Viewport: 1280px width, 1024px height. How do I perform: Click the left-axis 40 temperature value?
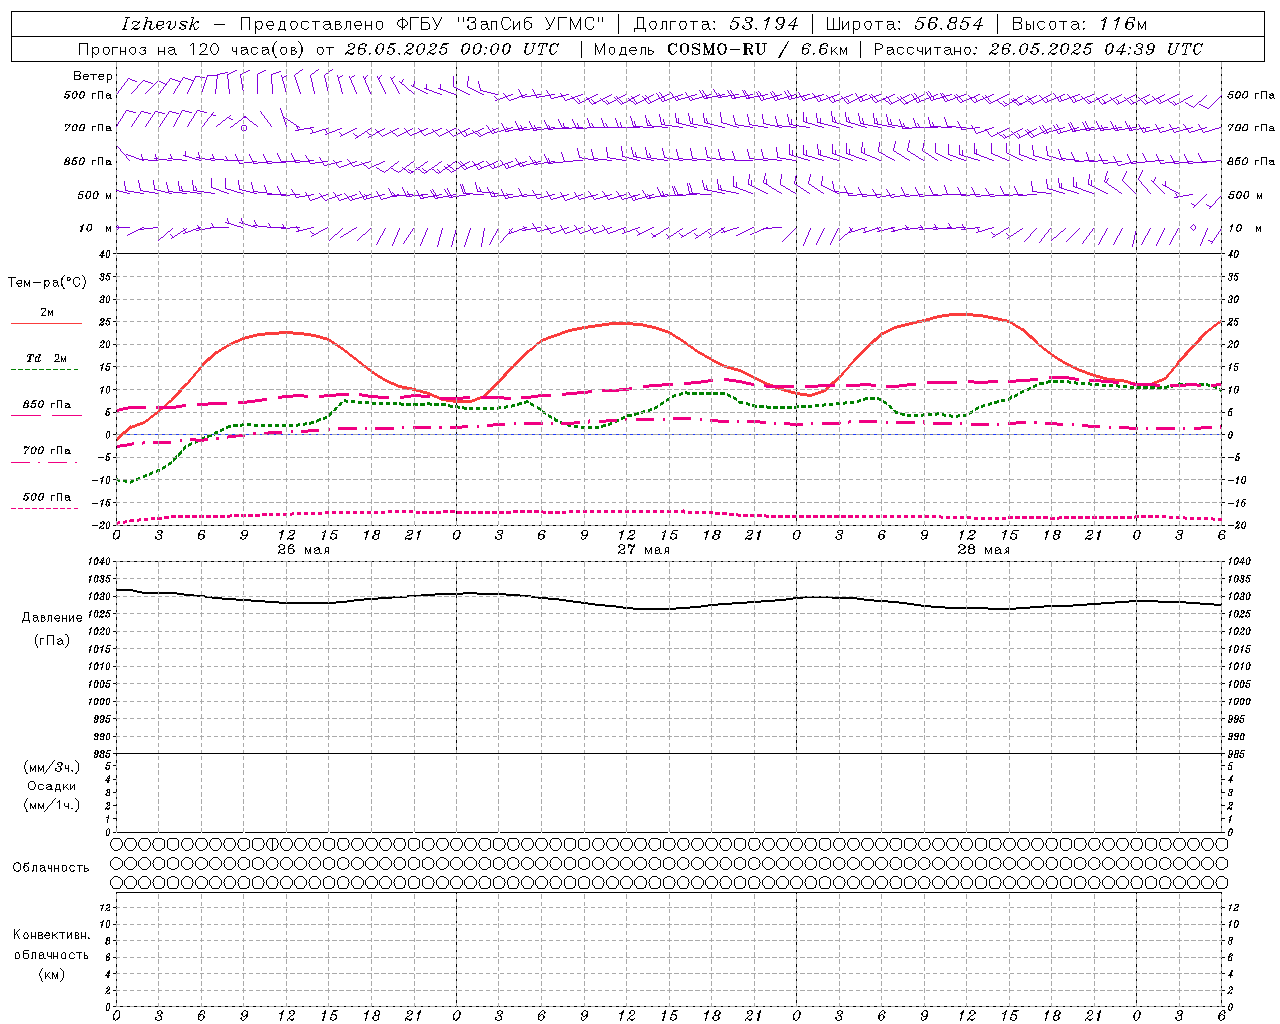(x=105, y=254)
